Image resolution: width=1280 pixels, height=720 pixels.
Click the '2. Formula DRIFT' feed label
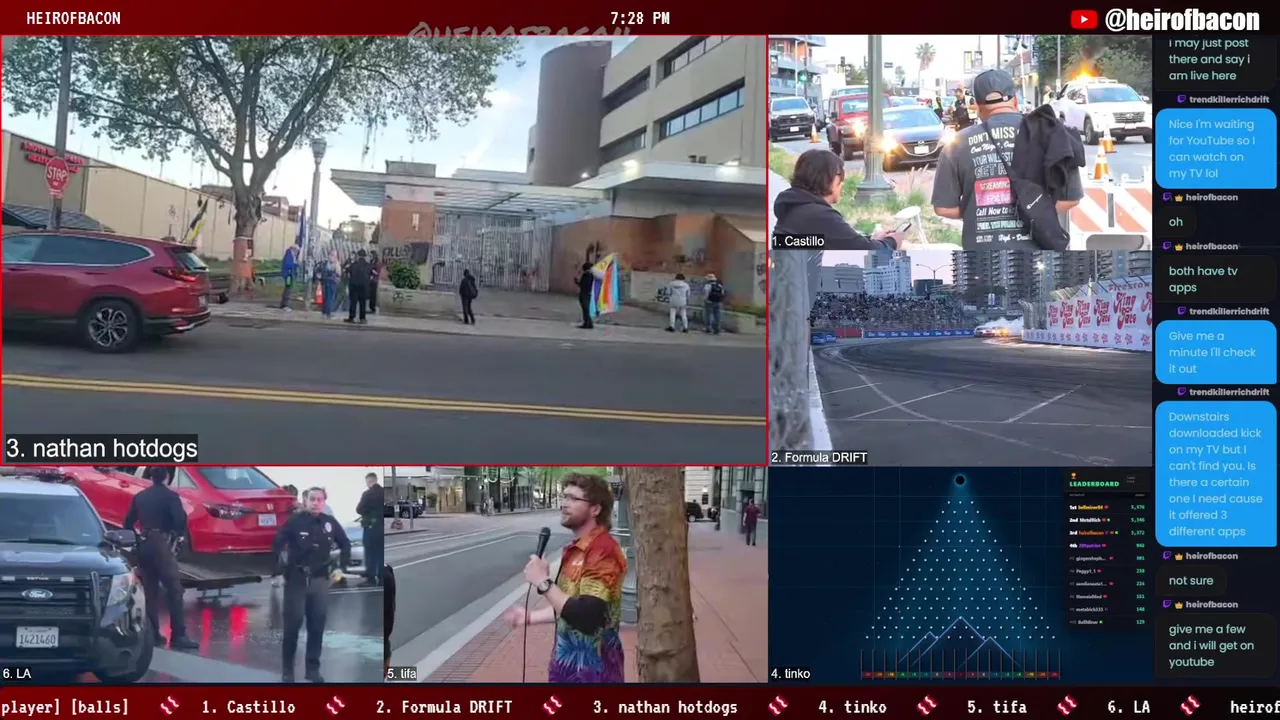pos(819,458)
